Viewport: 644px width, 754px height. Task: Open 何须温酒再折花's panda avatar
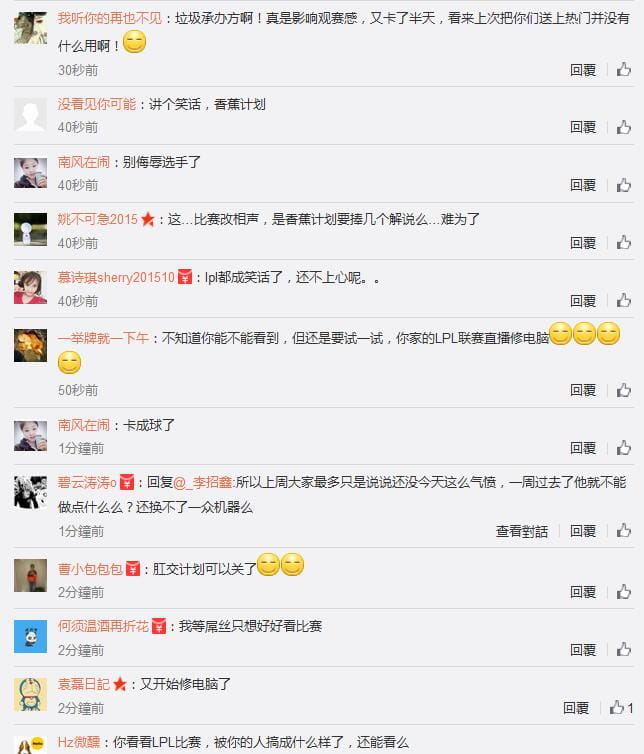coord(30,636)
